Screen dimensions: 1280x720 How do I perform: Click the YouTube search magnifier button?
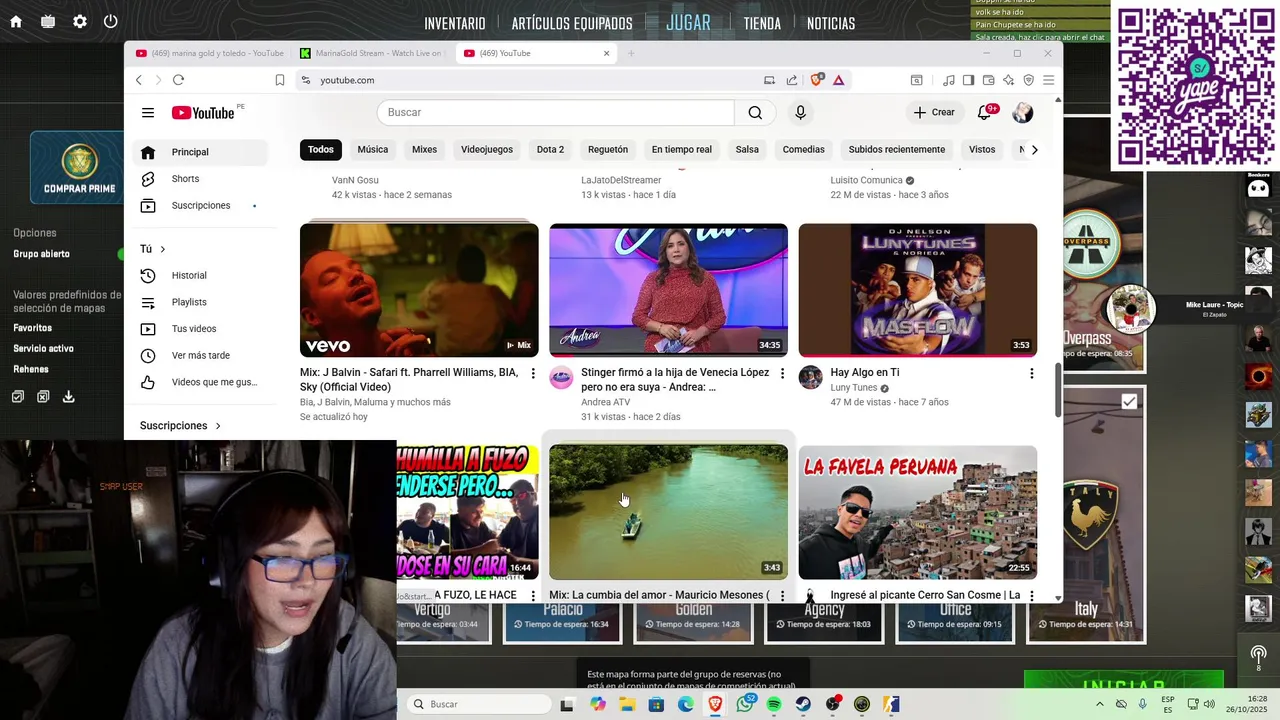(x=755, y=113)
